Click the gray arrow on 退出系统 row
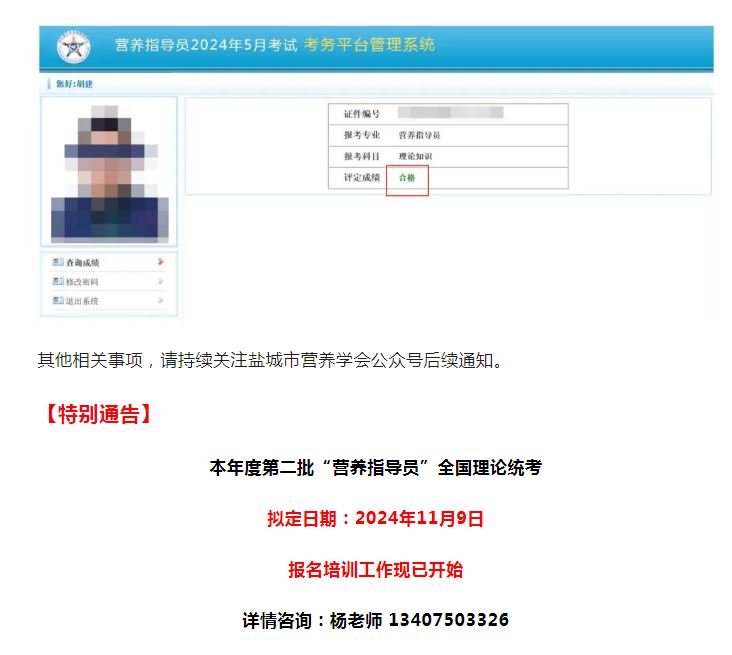 161,300
